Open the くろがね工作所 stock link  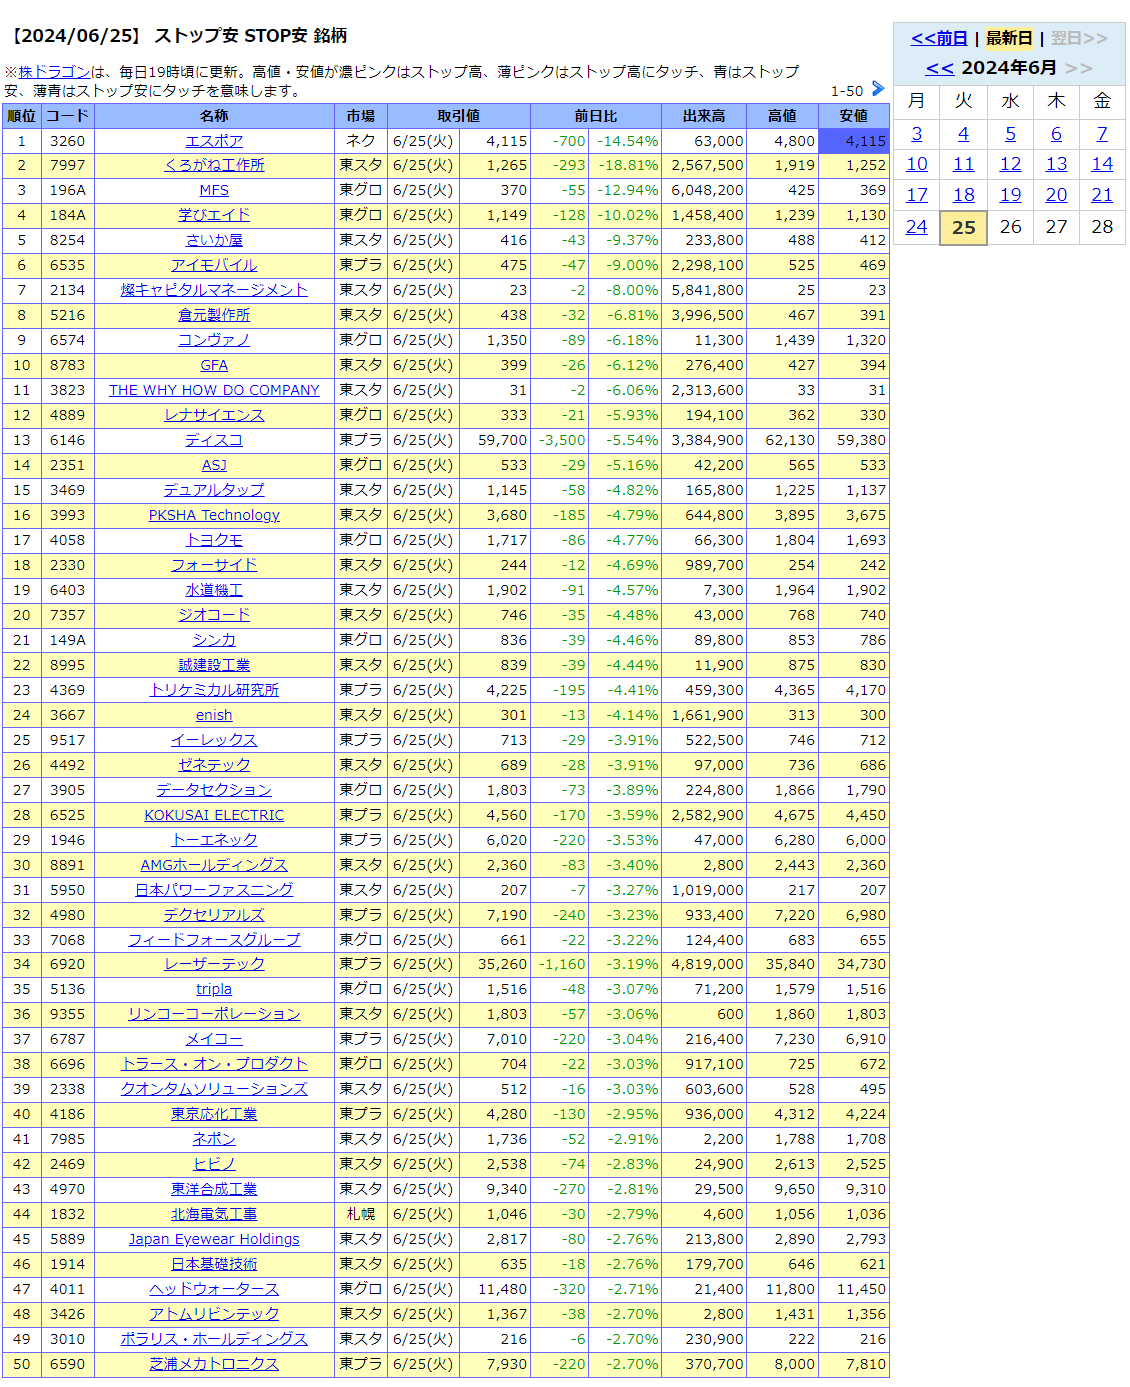coord(214,165)
